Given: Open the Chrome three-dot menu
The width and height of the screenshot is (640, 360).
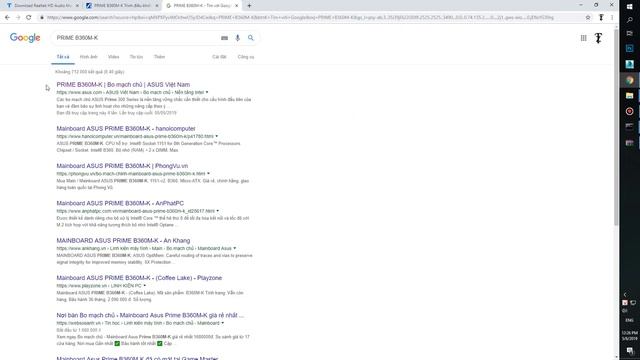Looking at the screenshot, I should 612,18.
